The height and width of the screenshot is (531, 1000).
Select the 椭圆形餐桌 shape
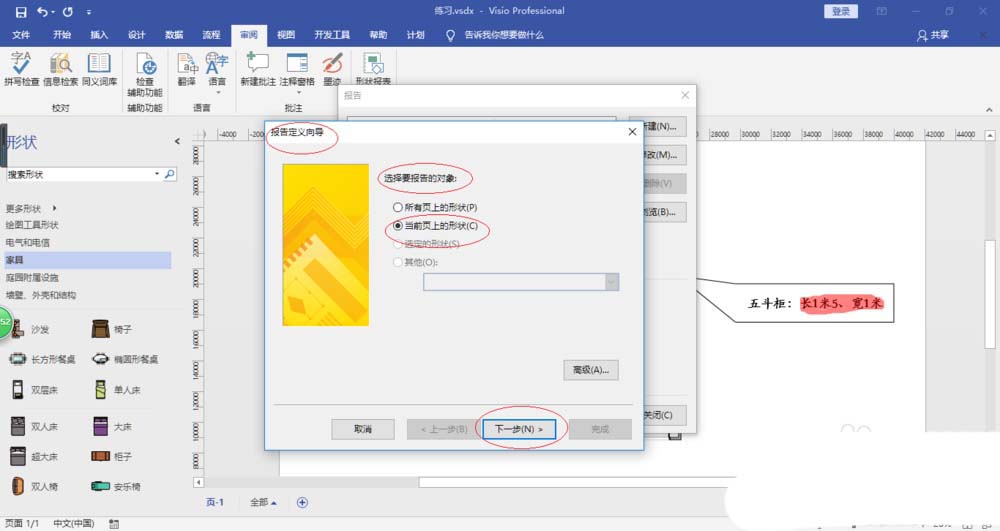coord(125,359)
